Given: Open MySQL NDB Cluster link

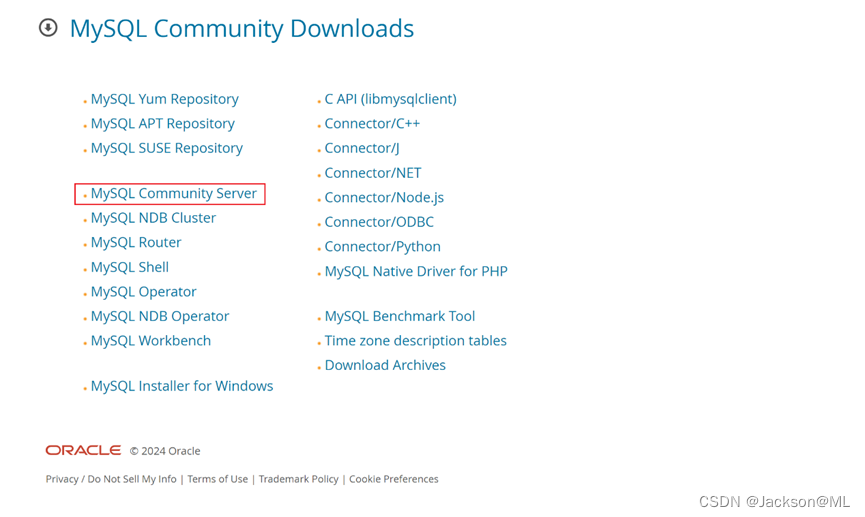Looking at the screenshot, I should coord(153,218).
